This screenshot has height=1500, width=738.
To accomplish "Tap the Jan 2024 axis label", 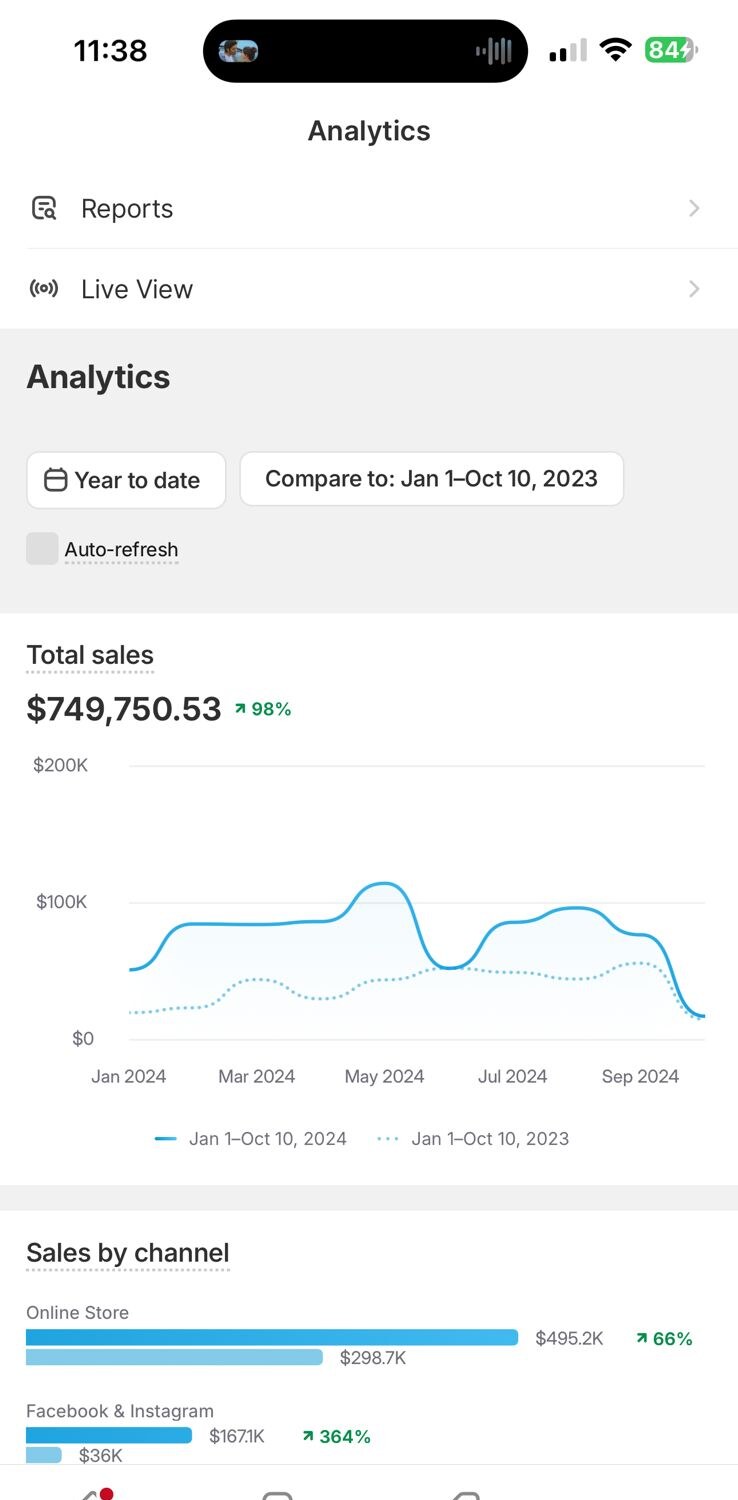I will [128, 1076].
